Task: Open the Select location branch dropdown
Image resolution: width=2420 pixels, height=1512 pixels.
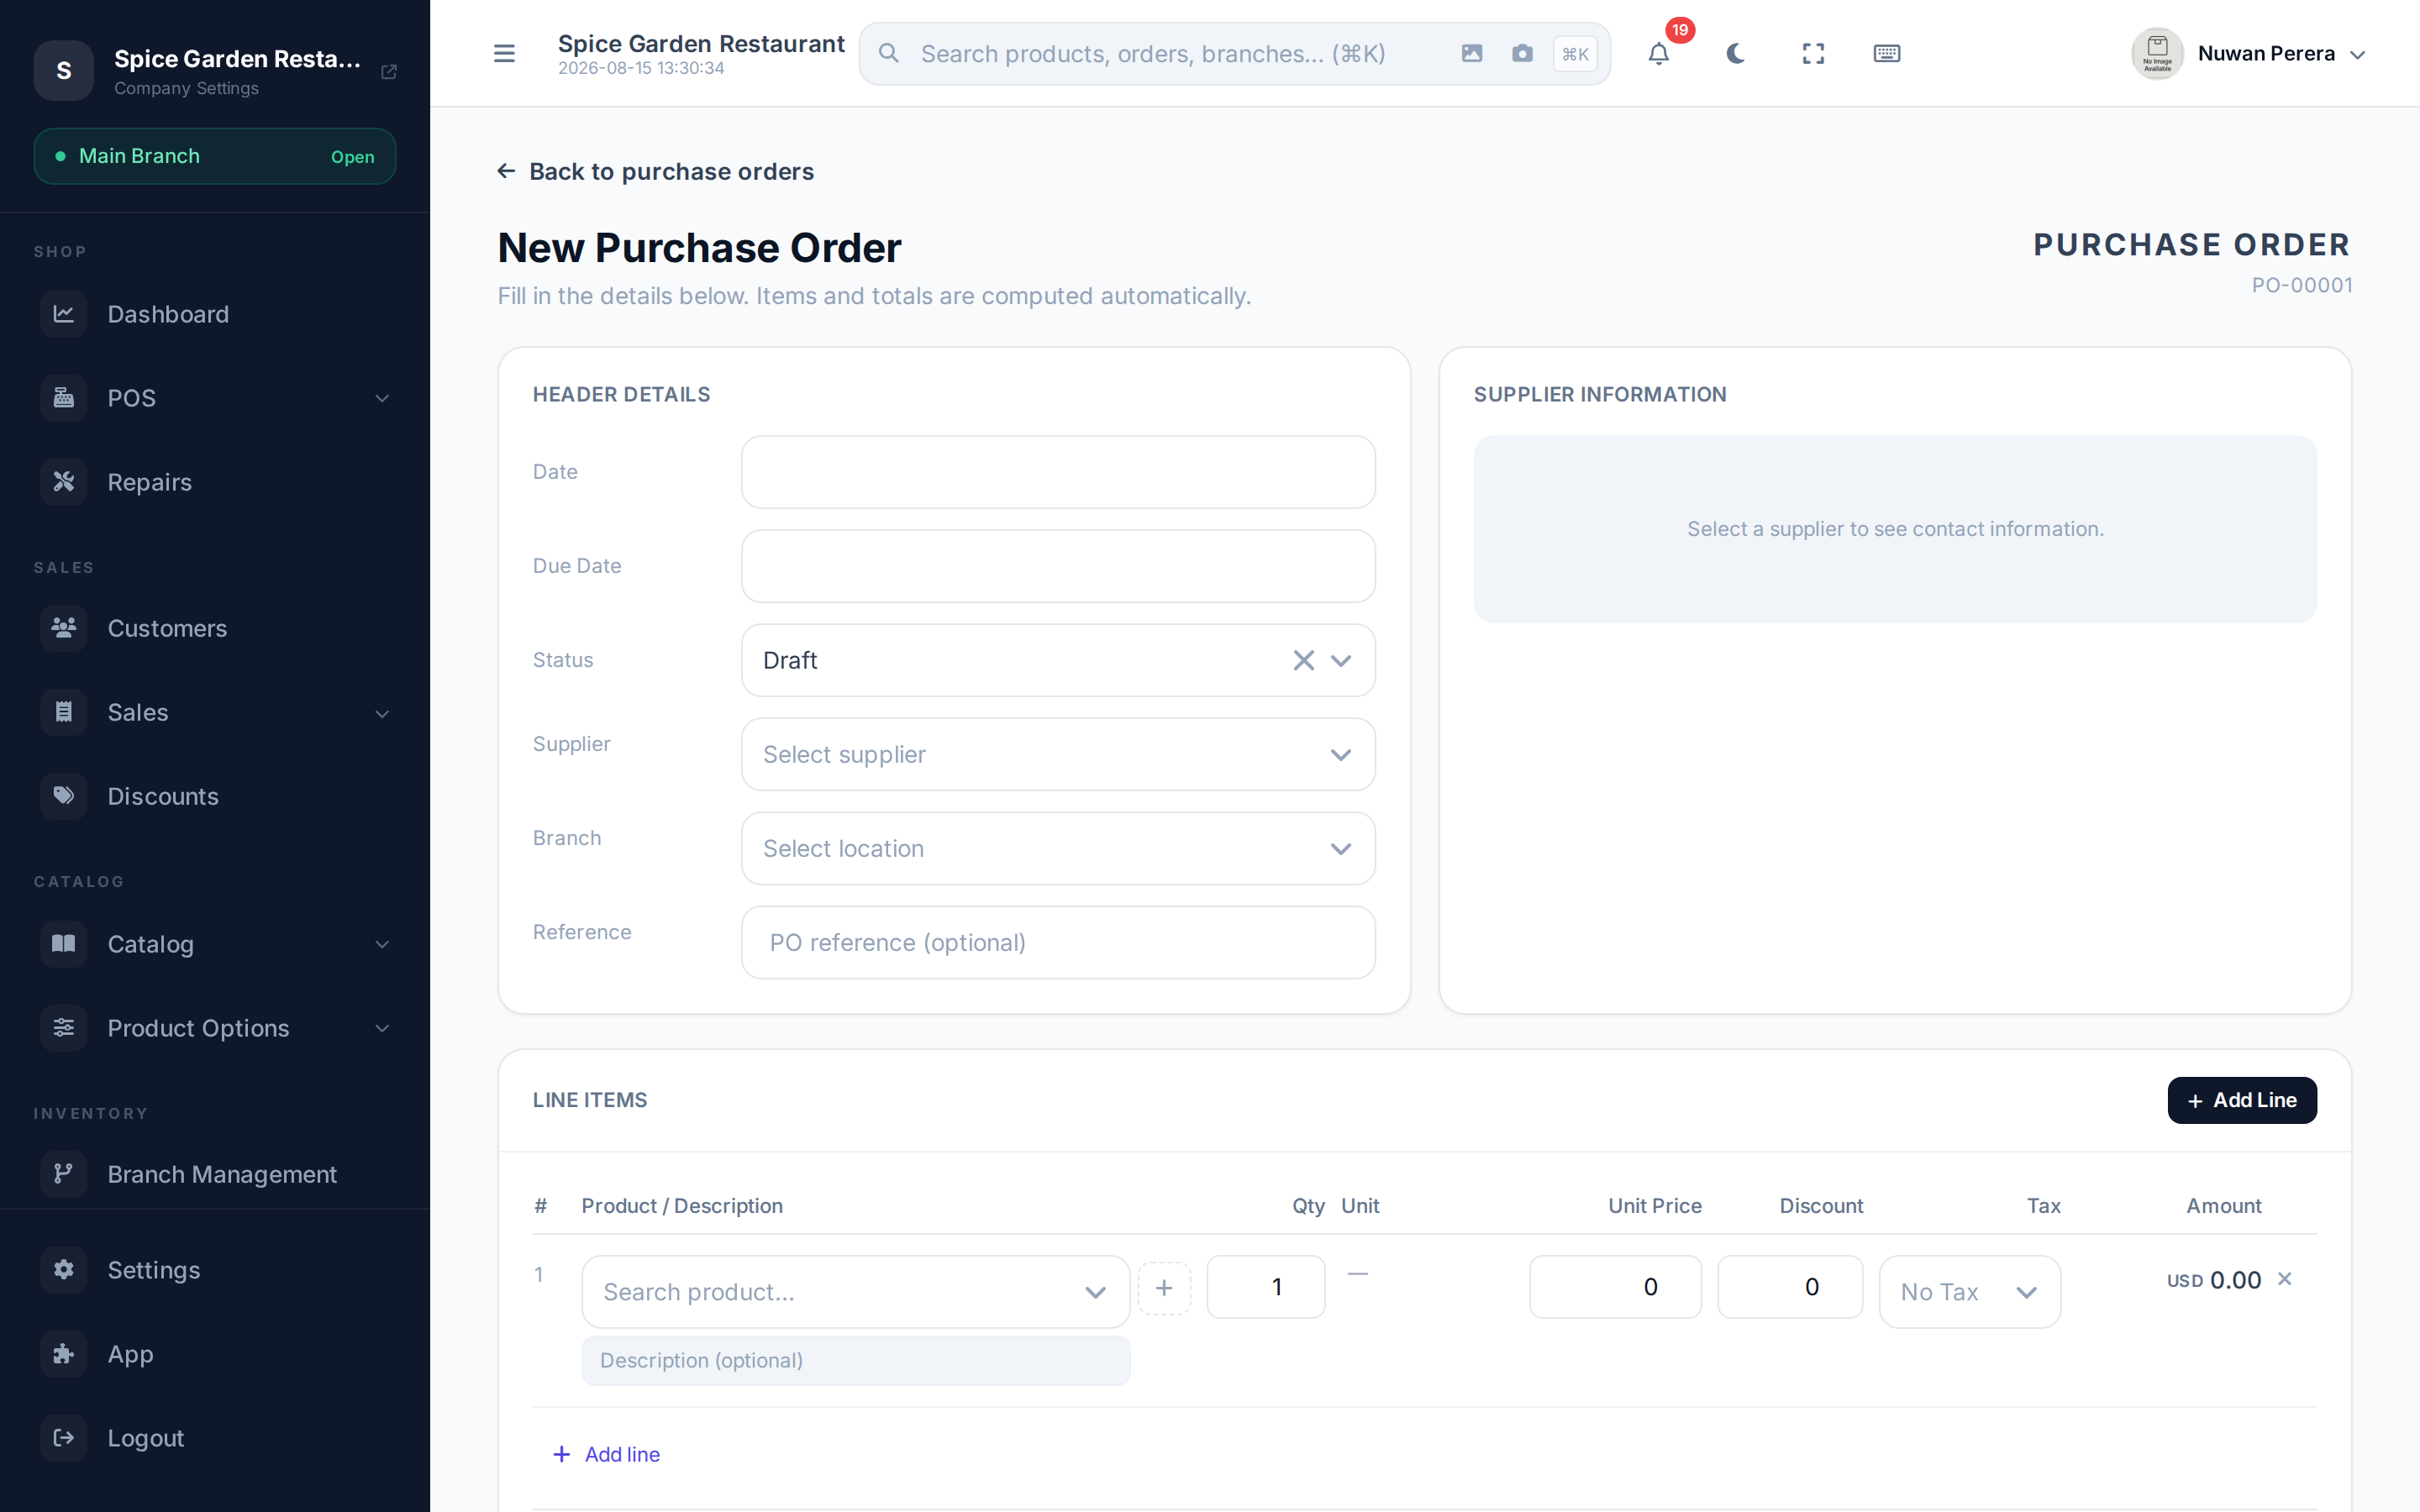Action: 1058,848
